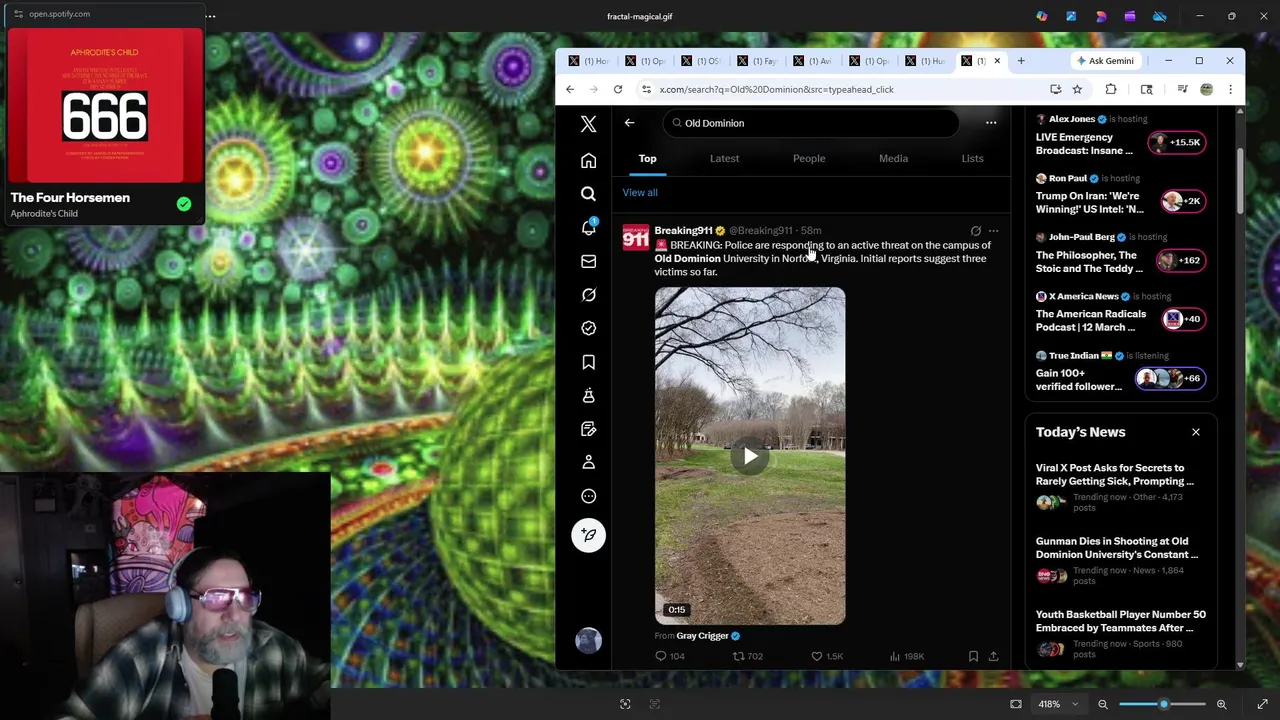This screenshot has height=720, width=1280.
Task: Open More circle icon in X sidebar
Action: (x=588, y=496)
